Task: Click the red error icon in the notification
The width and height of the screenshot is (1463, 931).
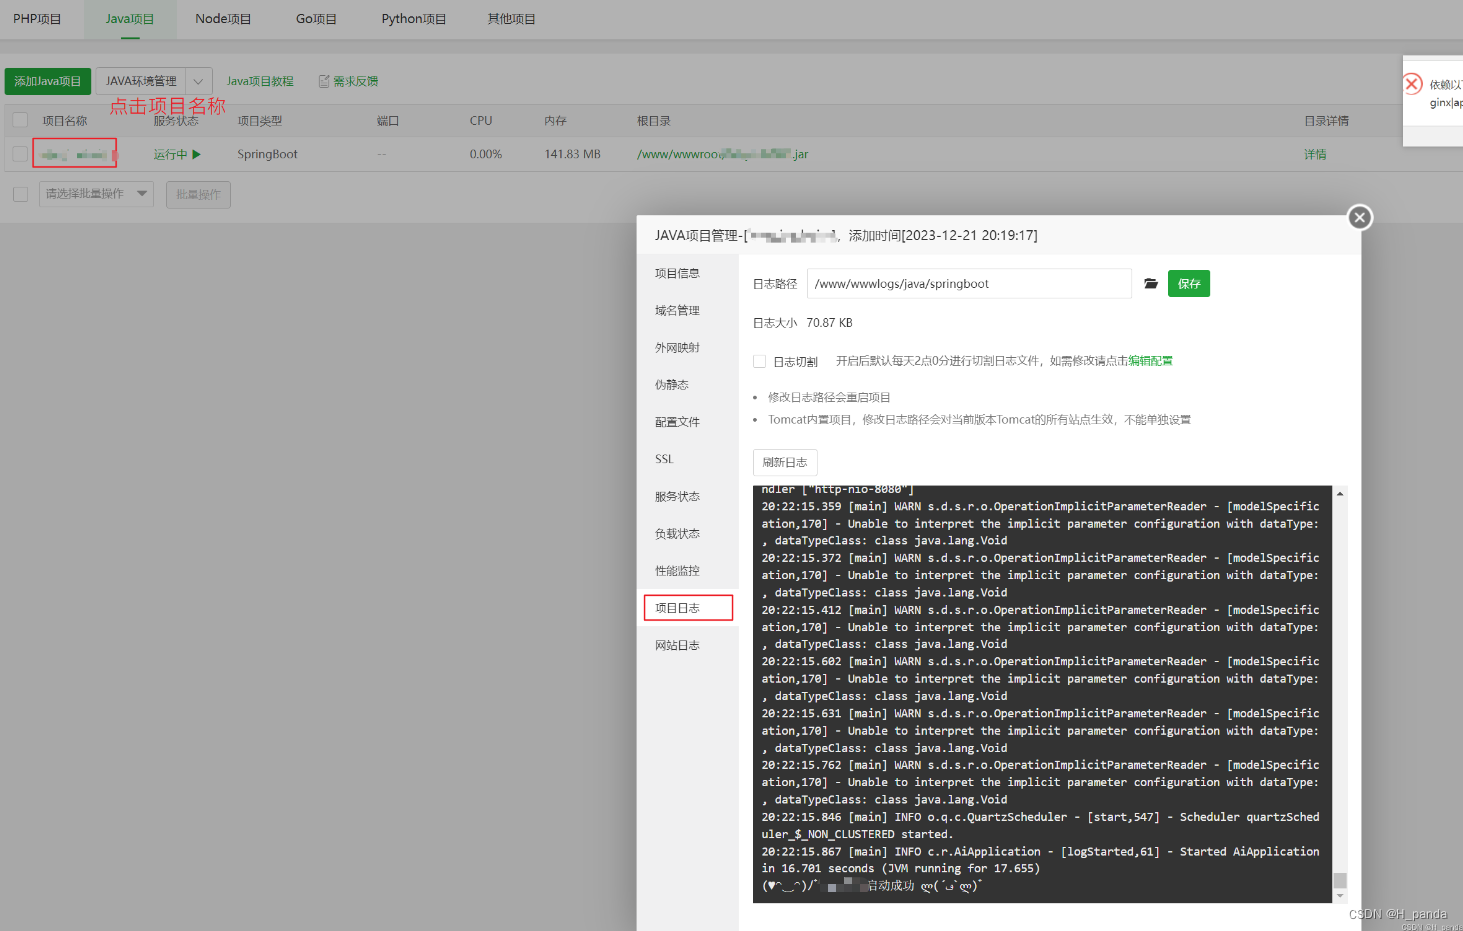Action: point(1413,84)
